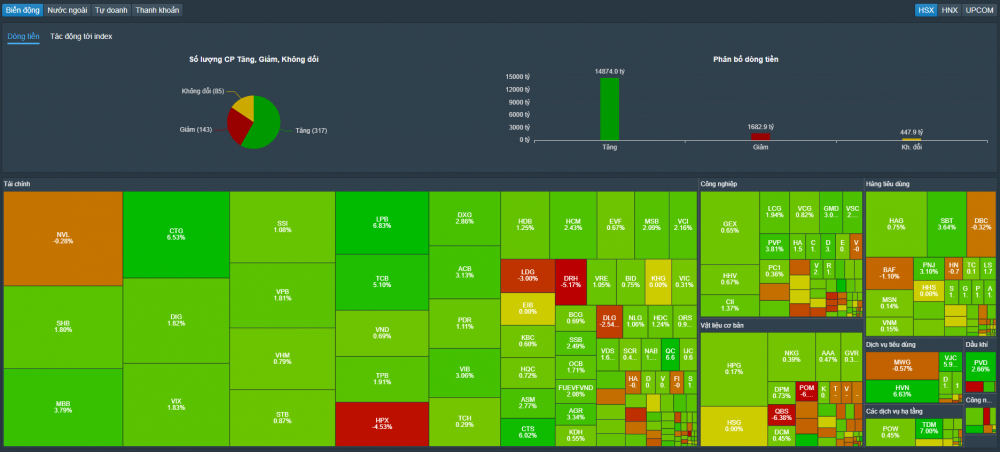Click the yellow HSG tile
Screen dimensions: 1000x452
(733, 425)
